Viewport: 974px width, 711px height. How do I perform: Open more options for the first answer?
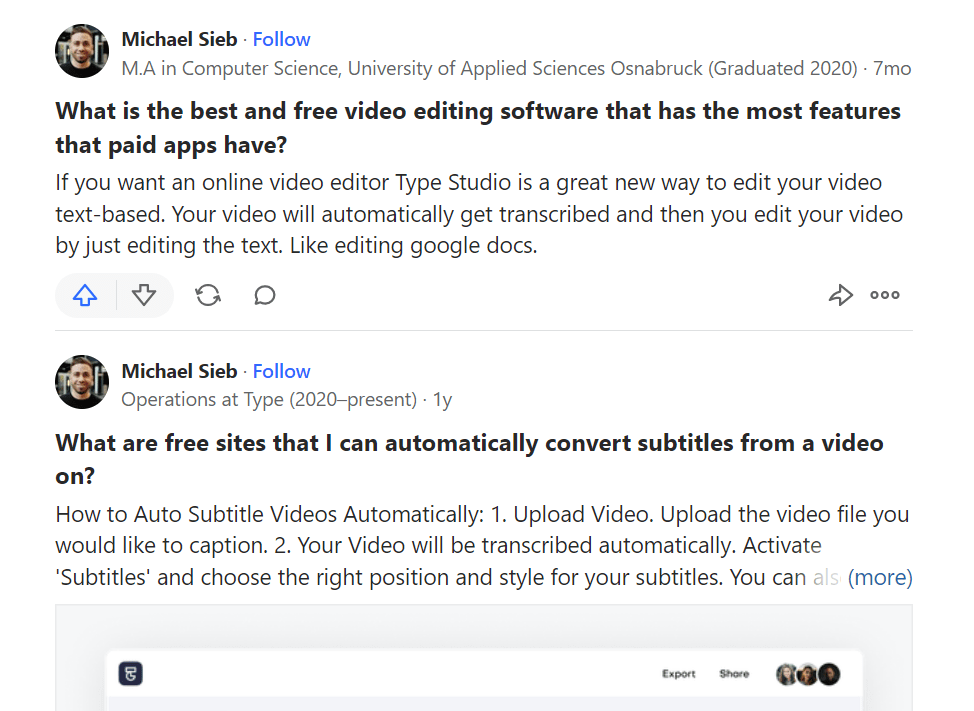click(884, 295)
